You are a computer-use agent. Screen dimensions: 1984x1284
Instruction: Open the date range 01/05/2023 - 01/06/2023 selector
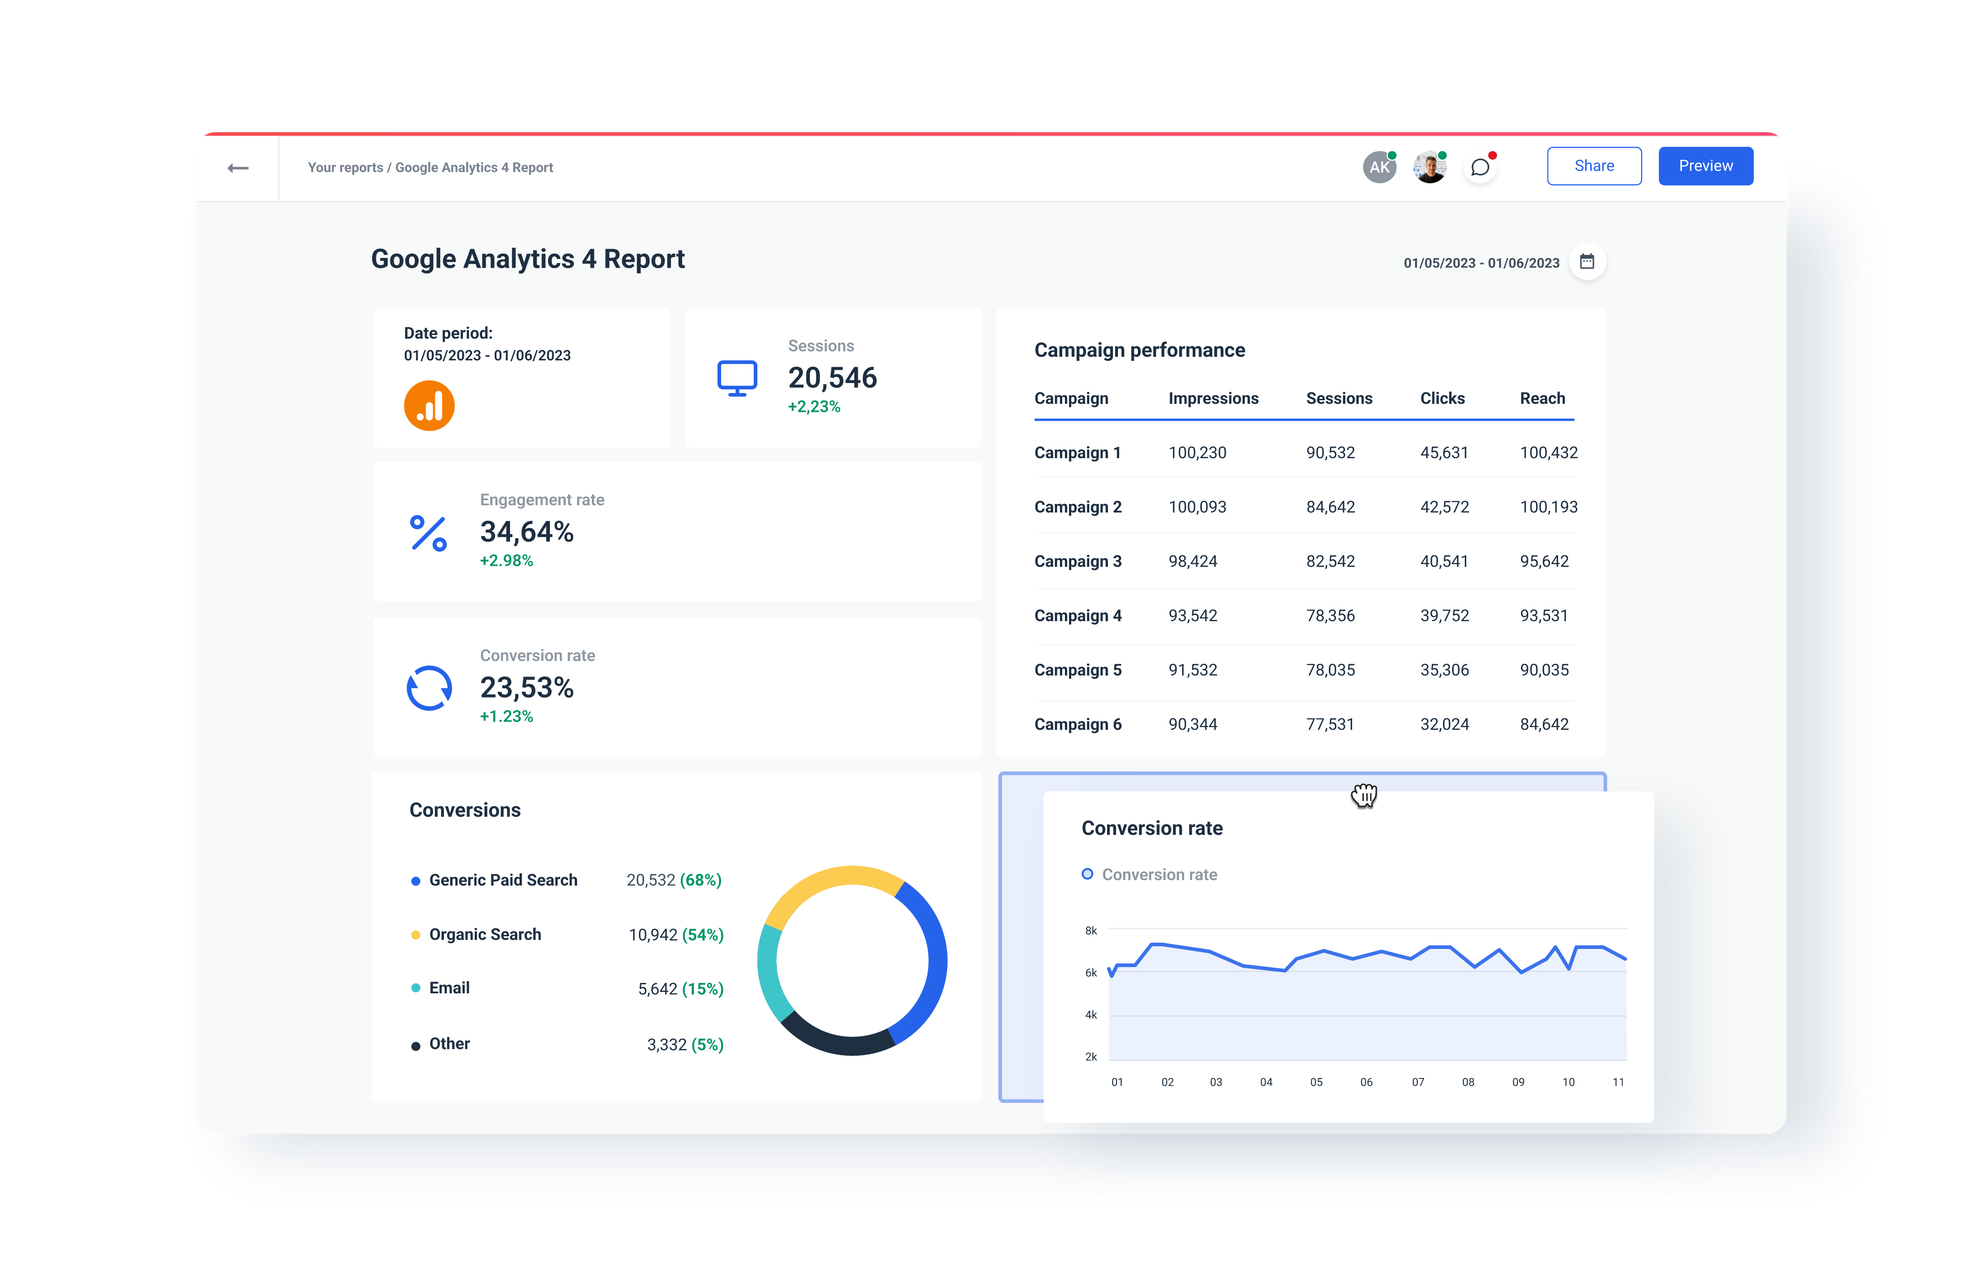tap(1481, 262)
